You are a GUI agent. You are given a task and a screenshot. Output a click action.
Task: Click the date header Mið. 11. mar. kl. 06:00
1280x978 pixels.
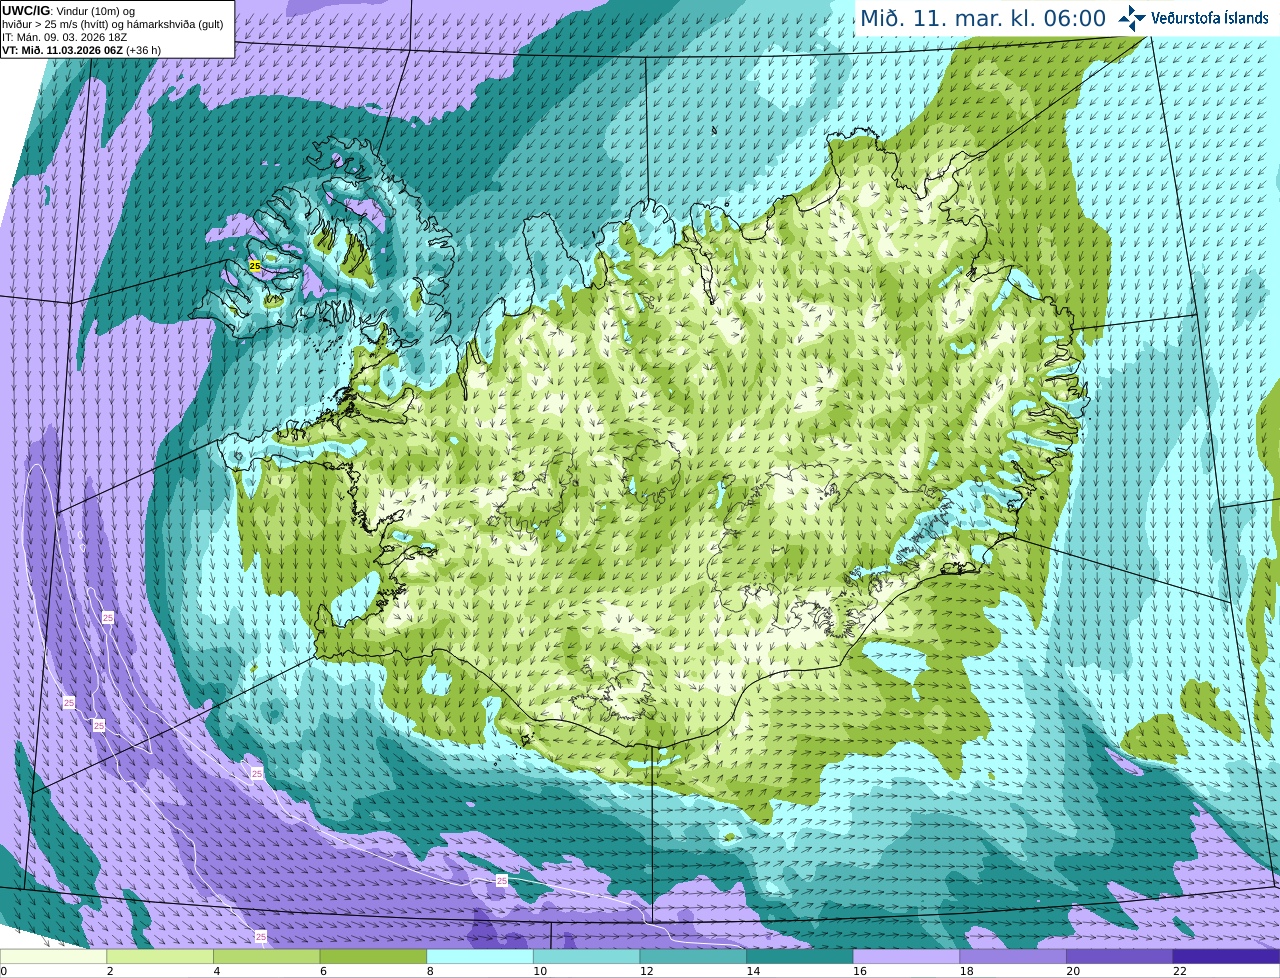click(983, 18)
